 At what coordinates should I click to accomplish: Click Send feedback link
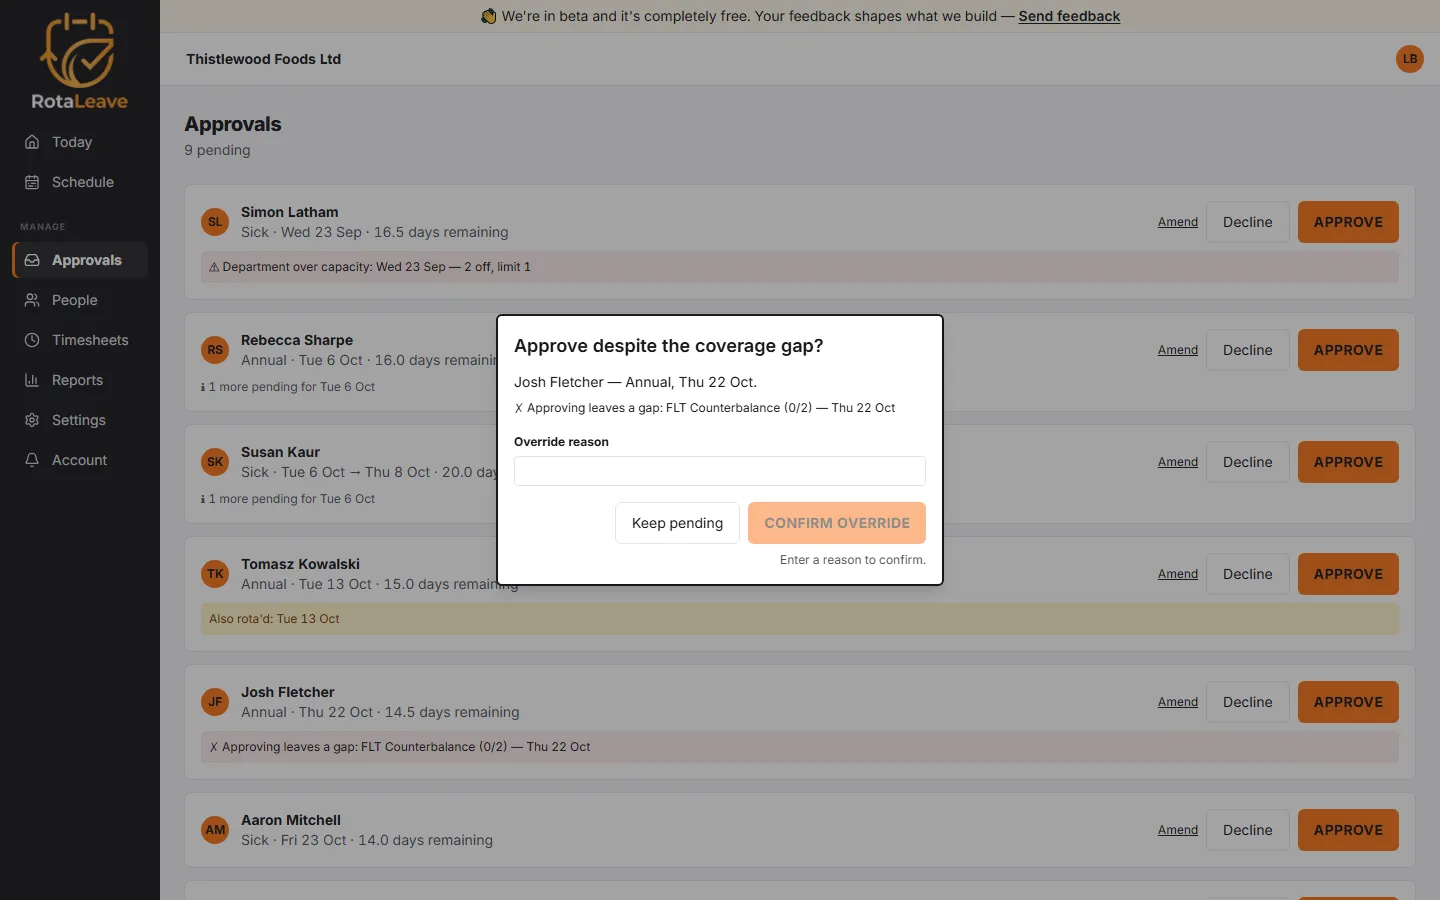[1069, 16]
